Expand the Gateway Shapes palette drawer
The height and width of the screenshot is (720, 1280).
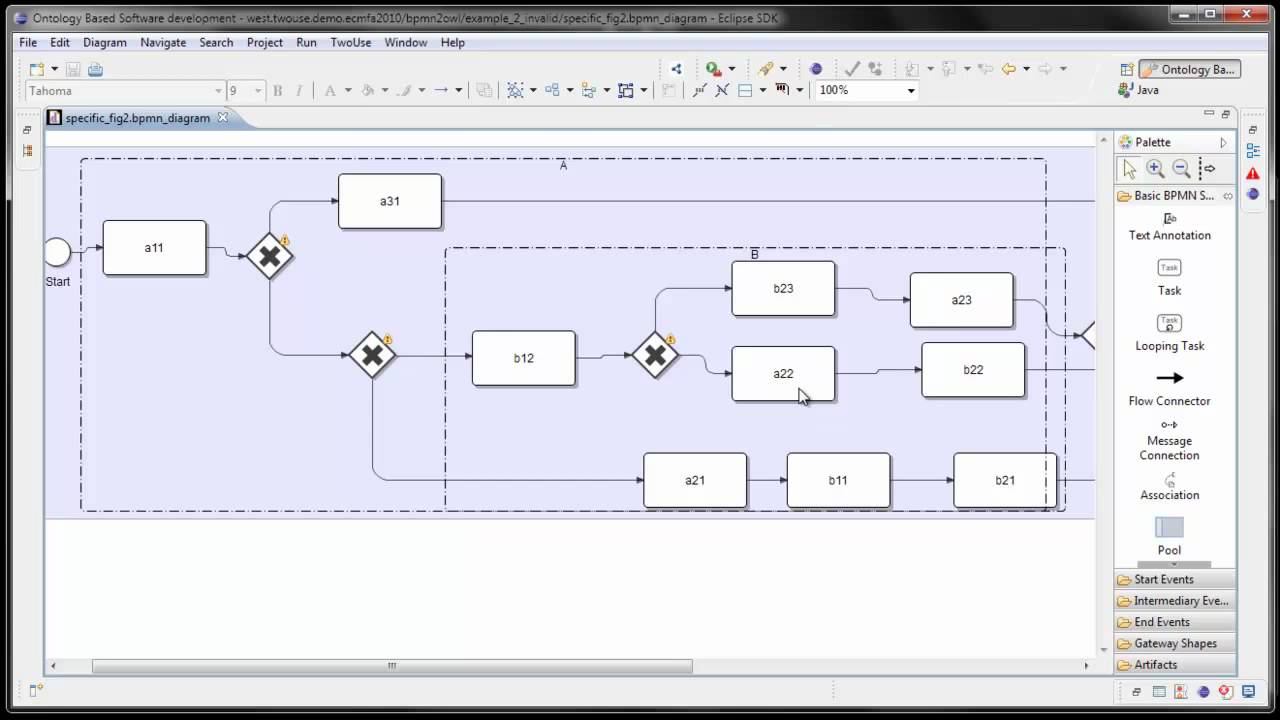coord(1175,643)
